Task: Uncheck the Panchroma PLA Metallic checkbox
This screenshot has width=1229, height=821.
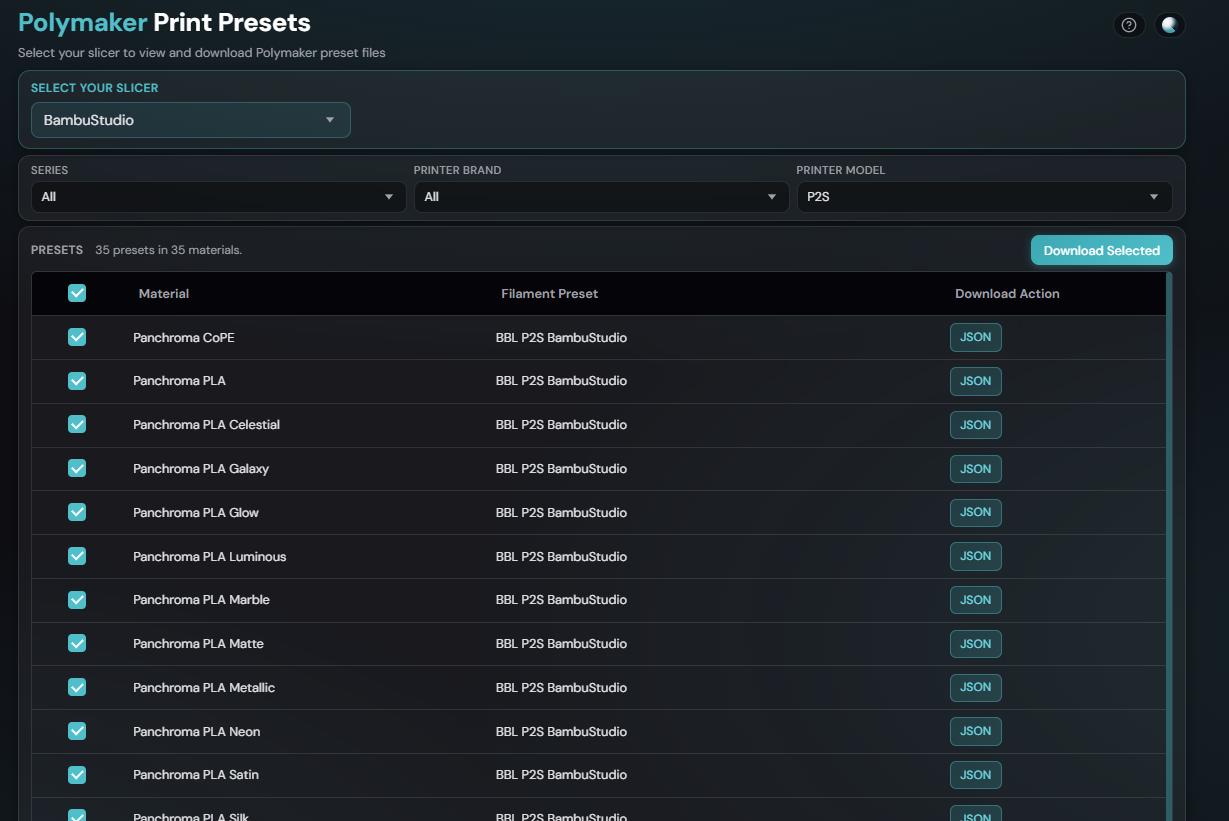Action: [x=77, y=687]
